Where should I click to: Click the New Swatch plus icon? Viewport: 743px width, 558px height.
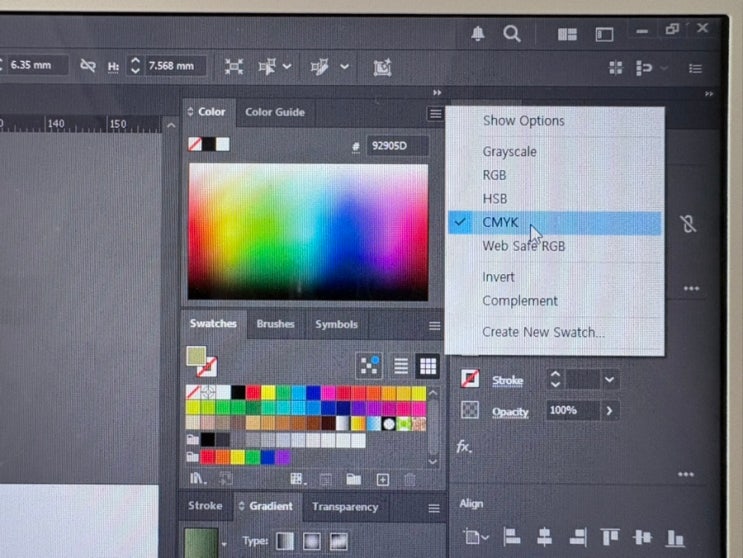point(381,480)
